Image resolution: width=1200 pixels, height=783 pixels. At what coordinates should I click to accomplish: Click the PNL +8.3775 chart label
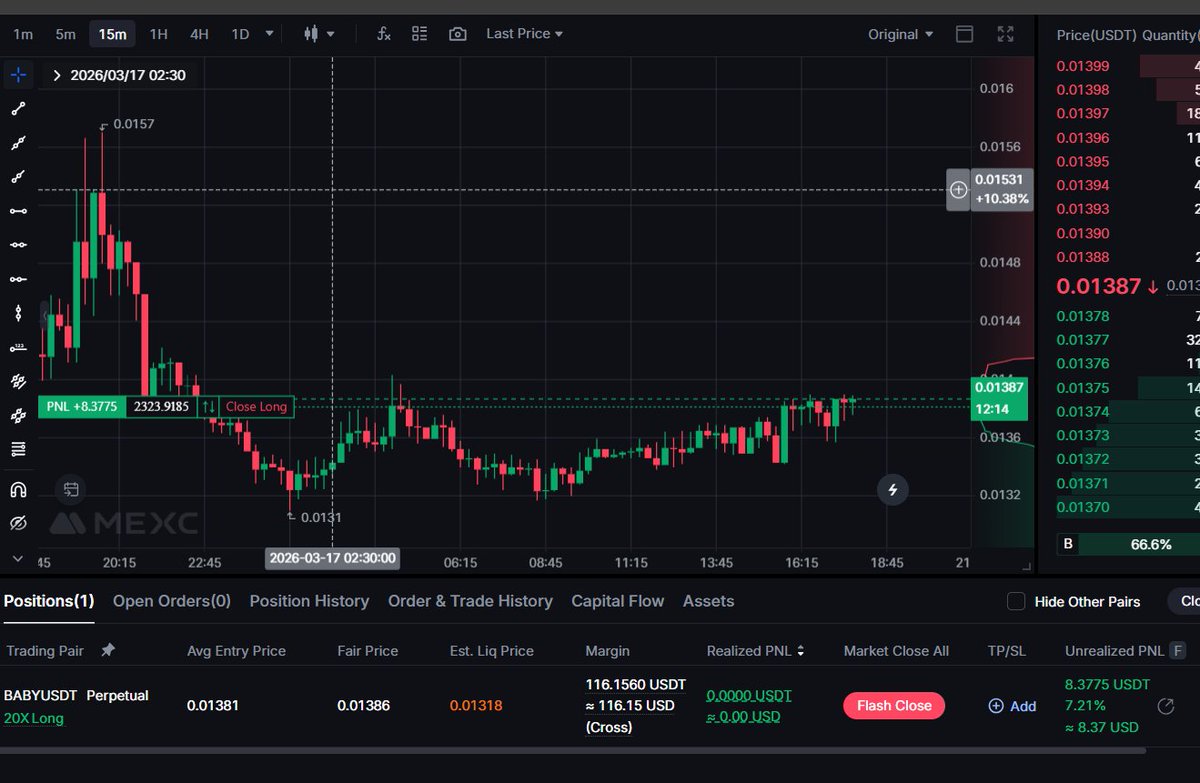[x=82, y=406]
